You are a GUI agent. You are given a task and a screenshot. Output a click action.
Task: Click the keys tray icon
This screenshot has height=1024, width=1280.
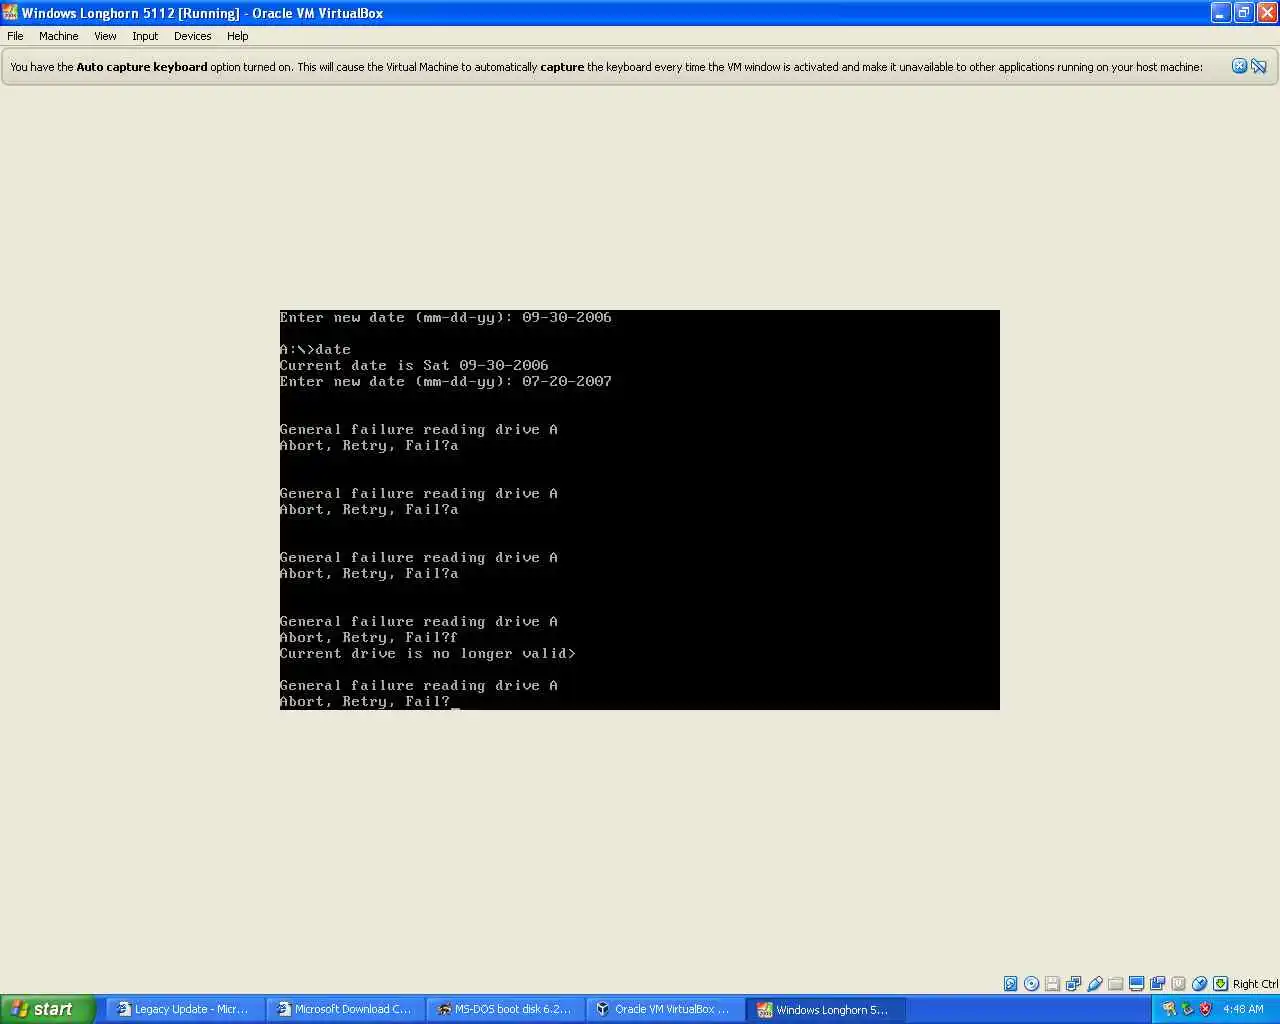1168,1009
